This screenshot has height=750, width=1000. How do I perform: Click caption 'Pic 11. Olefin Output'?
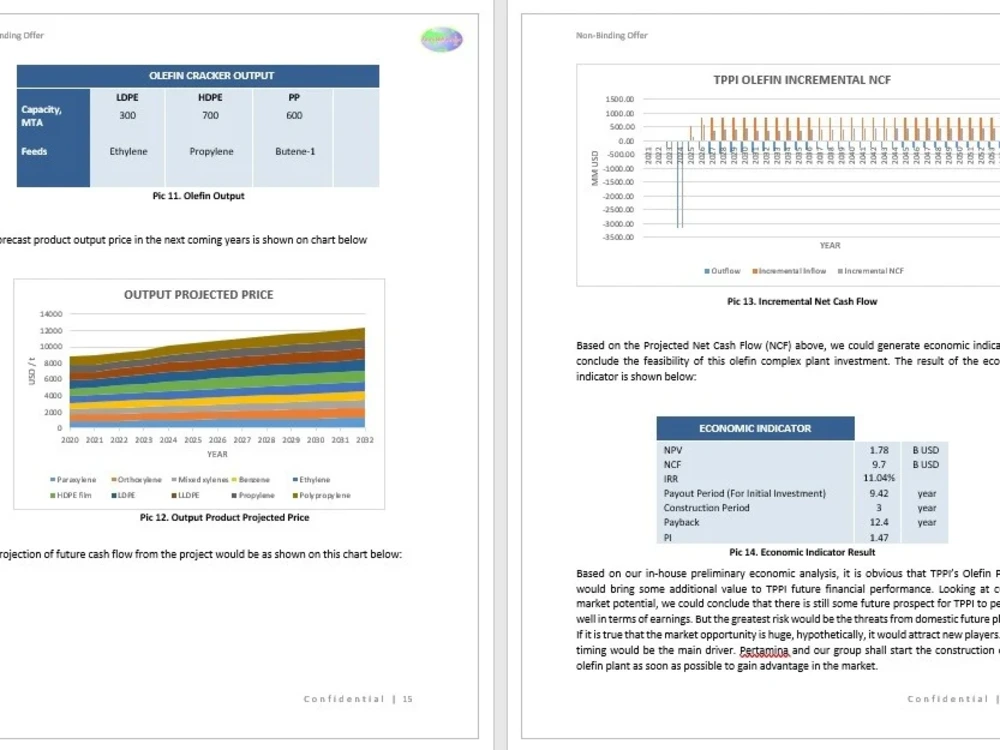coord(198,196)
